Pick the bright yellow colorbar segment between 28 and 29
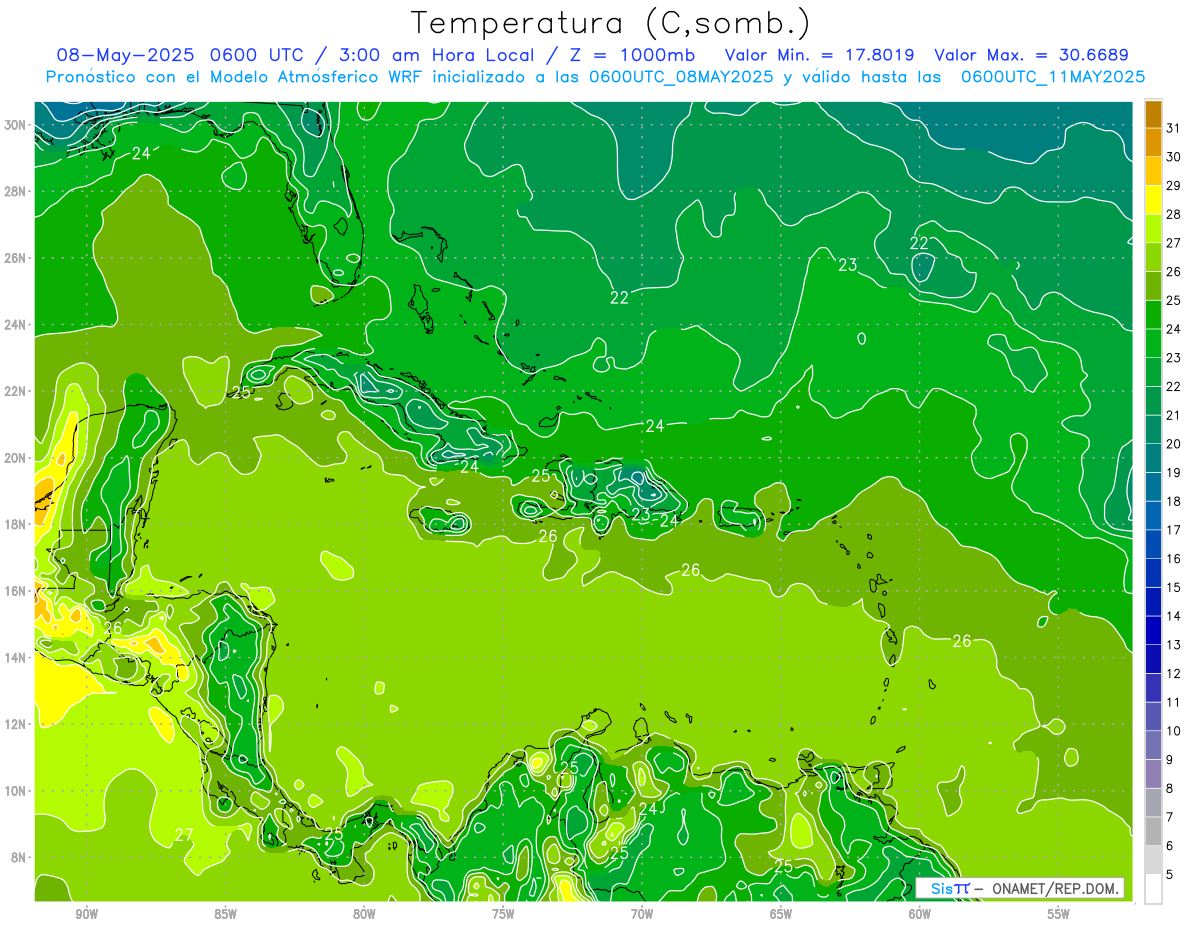 [1153, 200]
